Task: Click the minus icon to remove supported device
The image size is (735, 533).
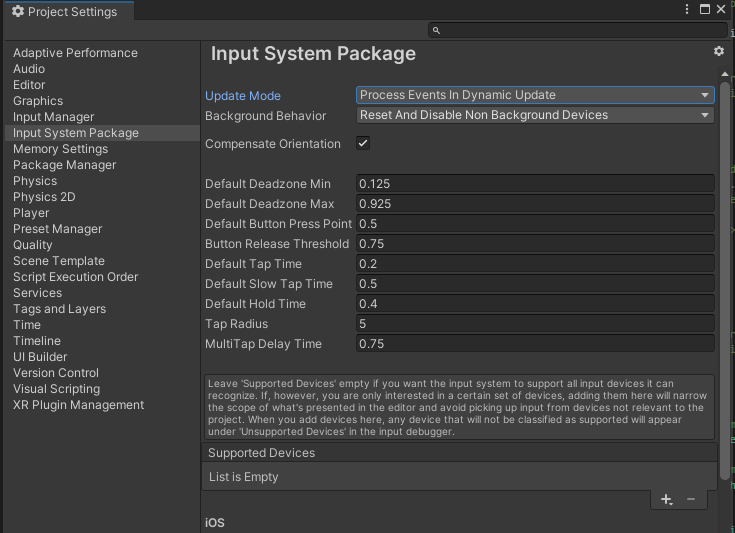Action: pyautogui.click(x=691, y=499)
